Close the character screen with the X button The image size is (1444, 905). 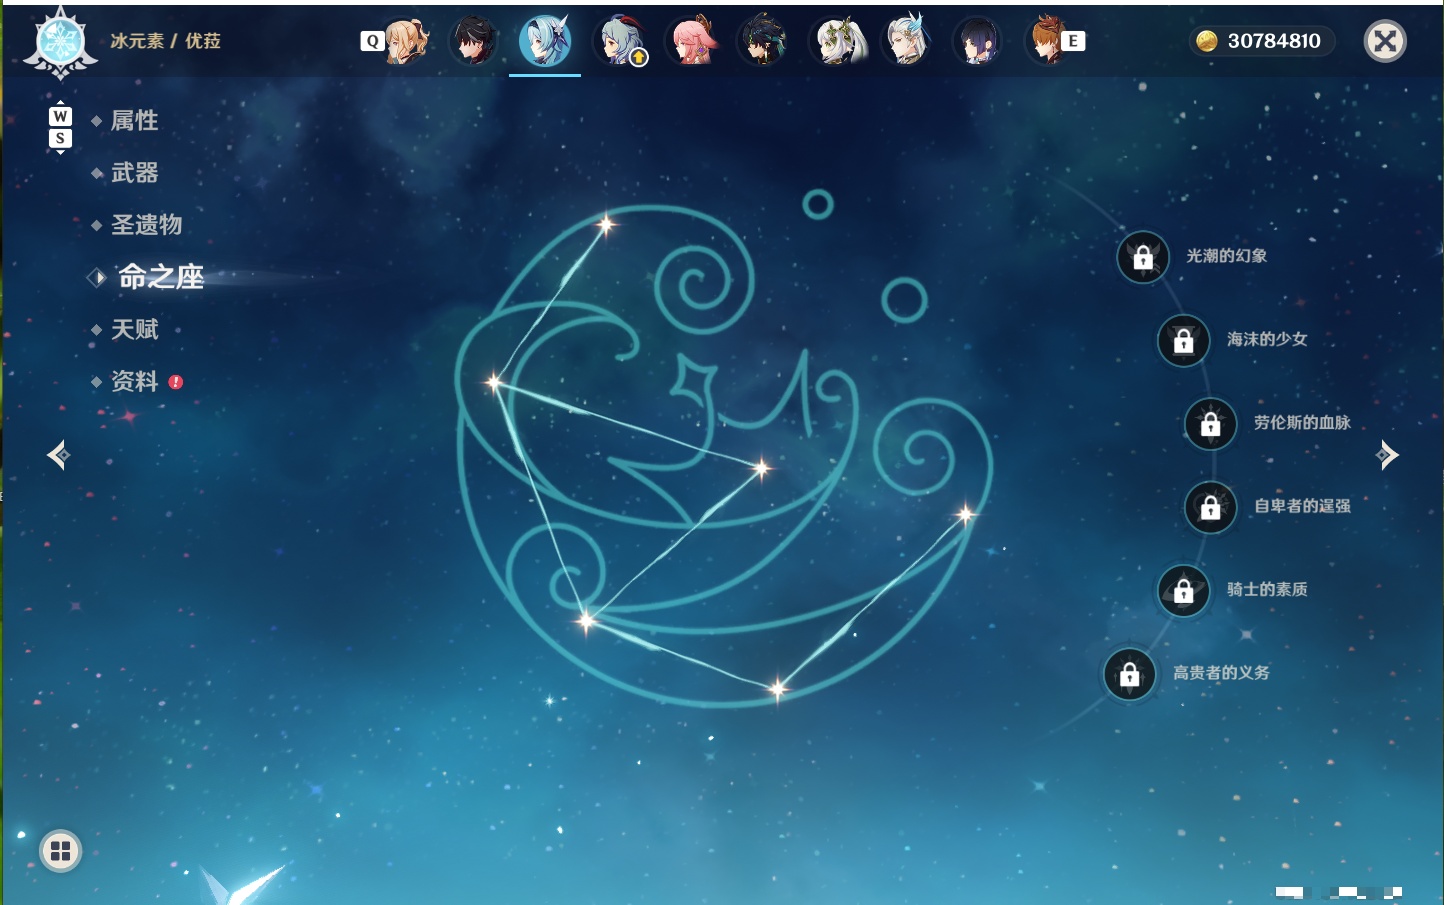(x=1385, y=41)
